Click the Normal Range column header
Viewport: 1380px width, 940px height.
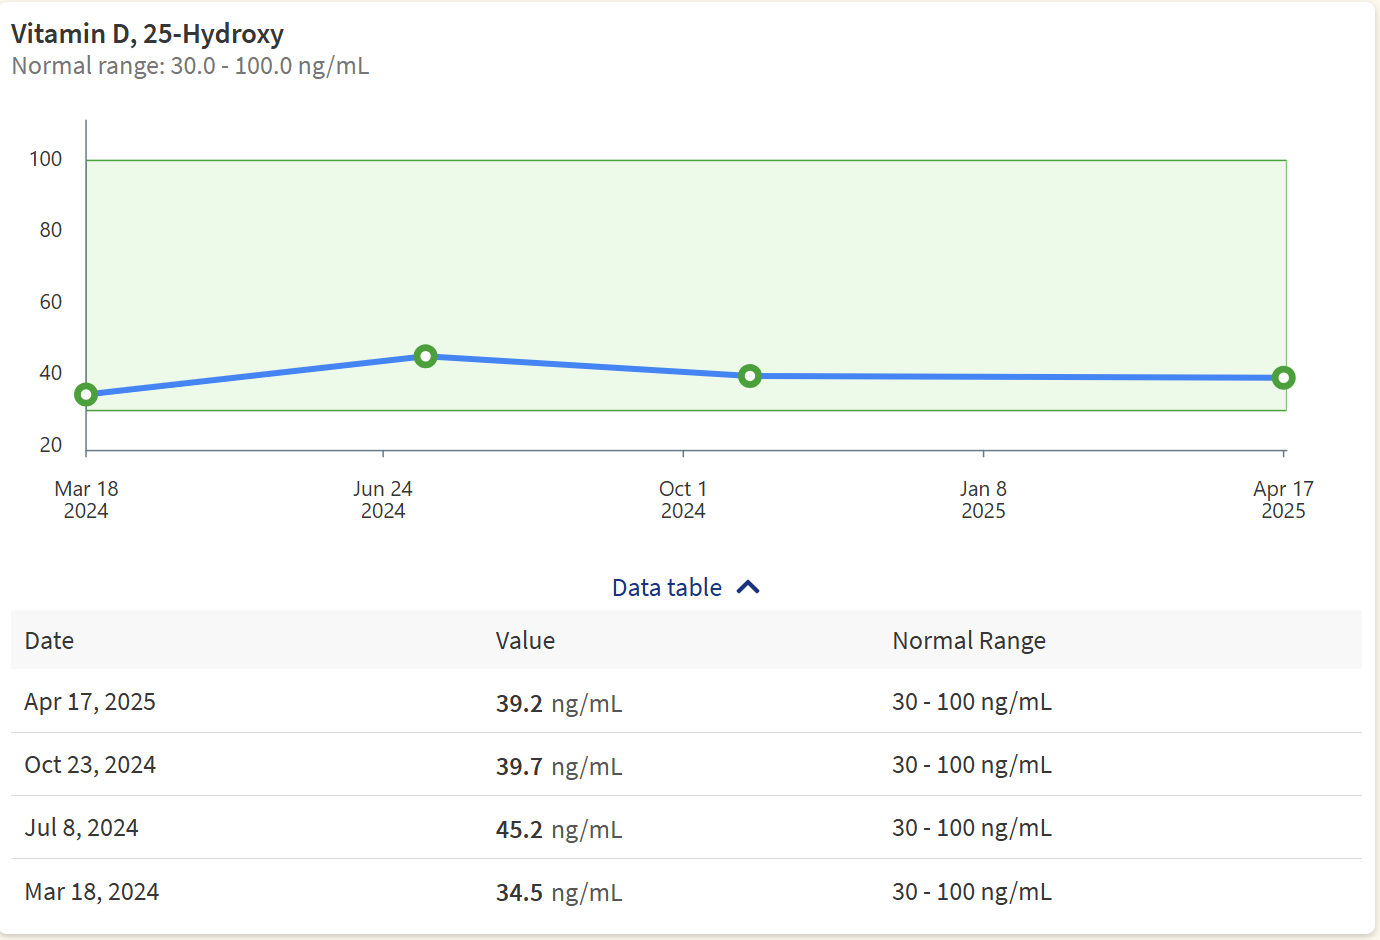[968, 641]
